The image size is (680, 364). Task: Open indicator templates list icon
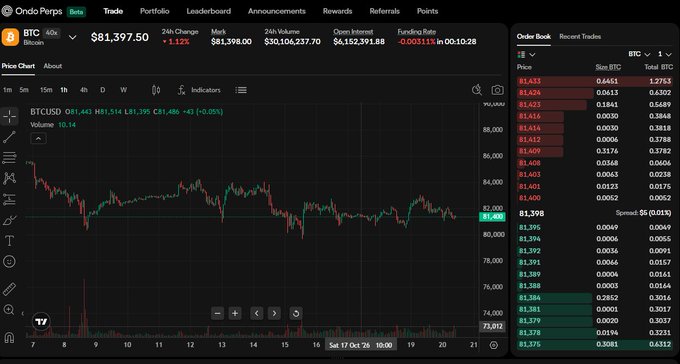coord(241,90)
